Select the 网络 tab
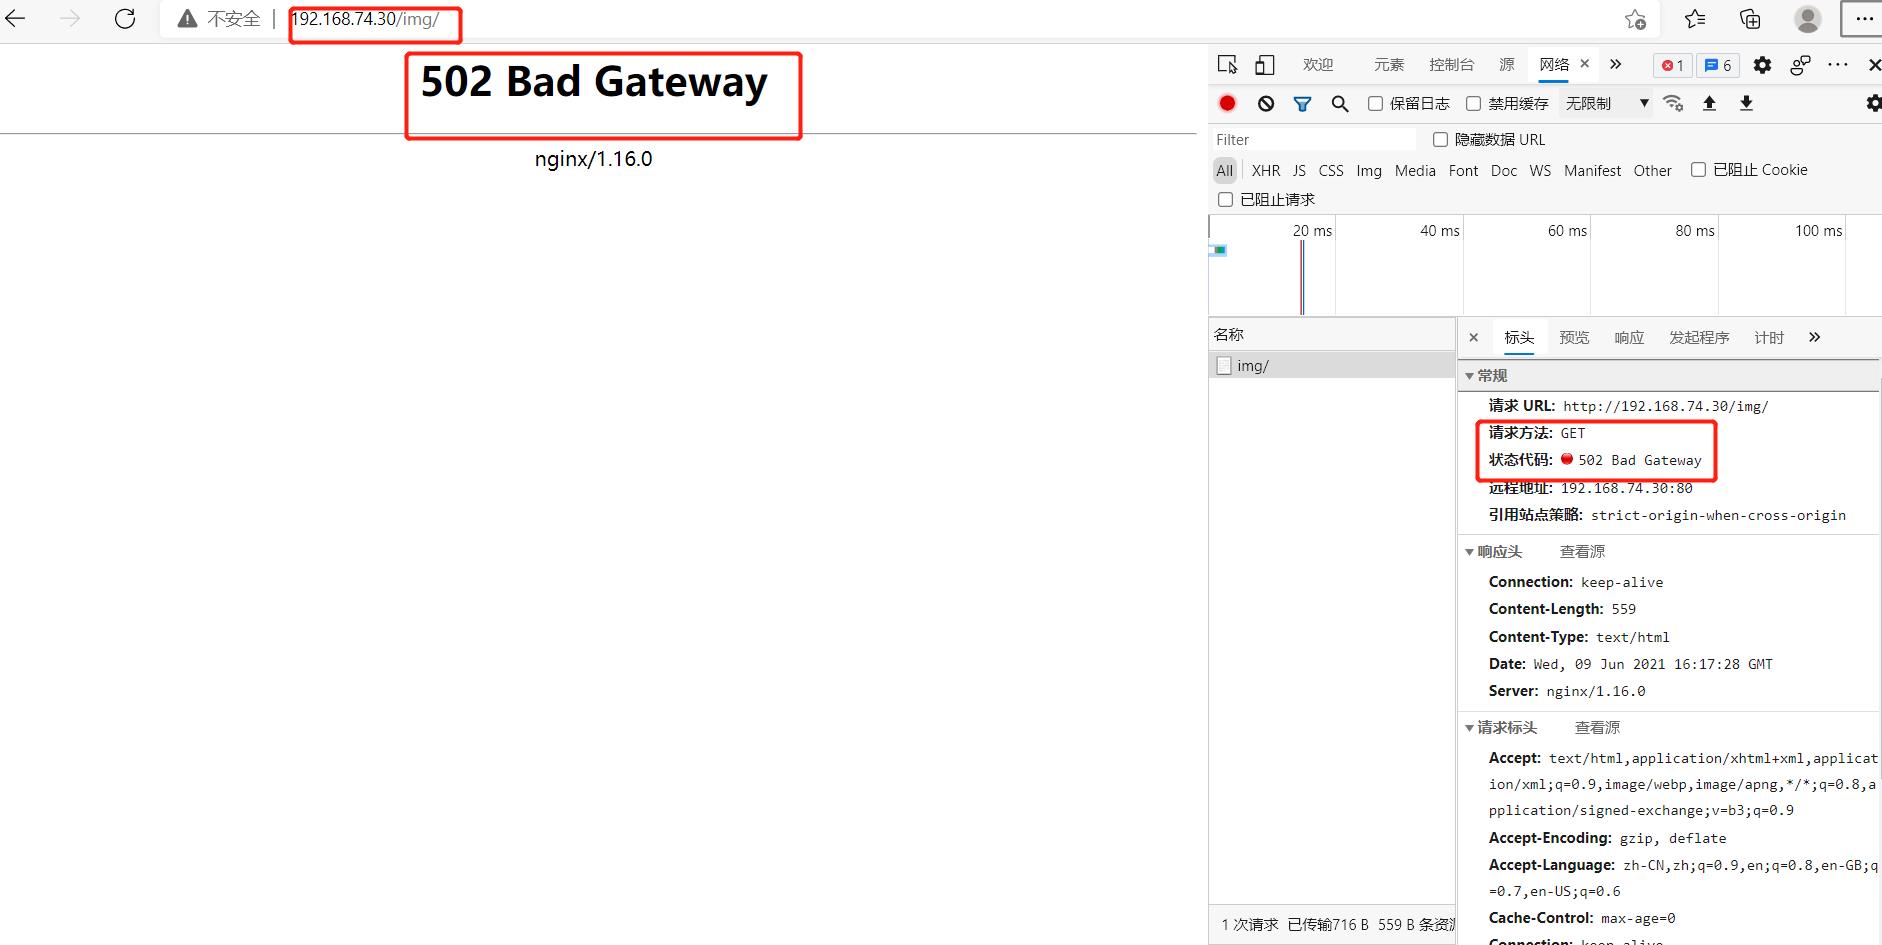This screenshot has height=945, width=1882. click(x=1554, y=64)
